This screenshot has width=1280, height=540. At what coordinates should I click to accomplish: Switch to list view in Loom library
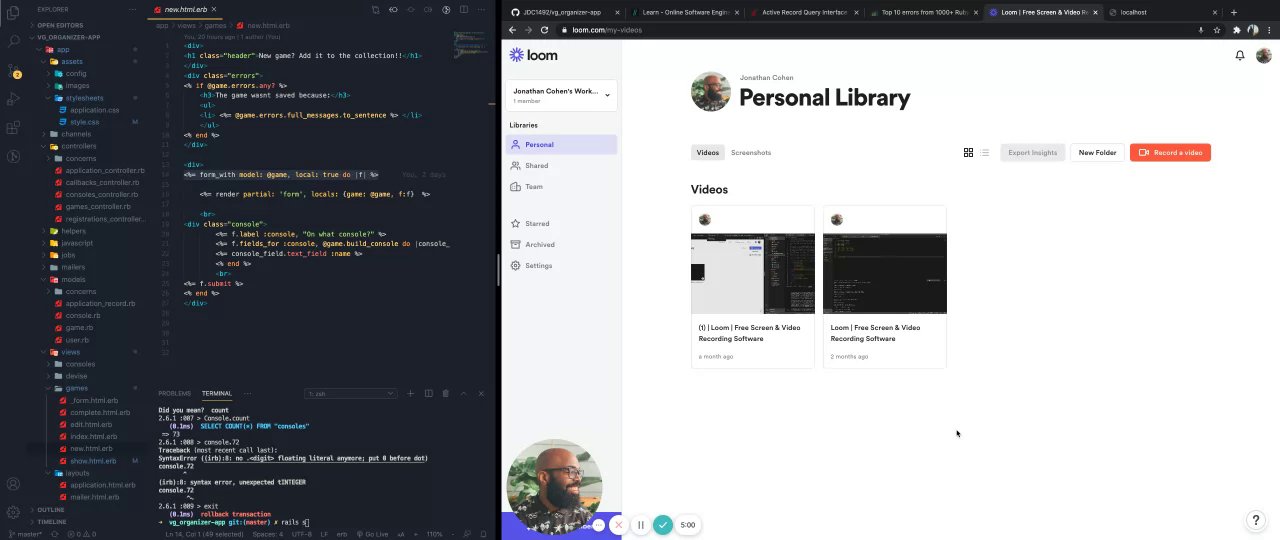984,152
